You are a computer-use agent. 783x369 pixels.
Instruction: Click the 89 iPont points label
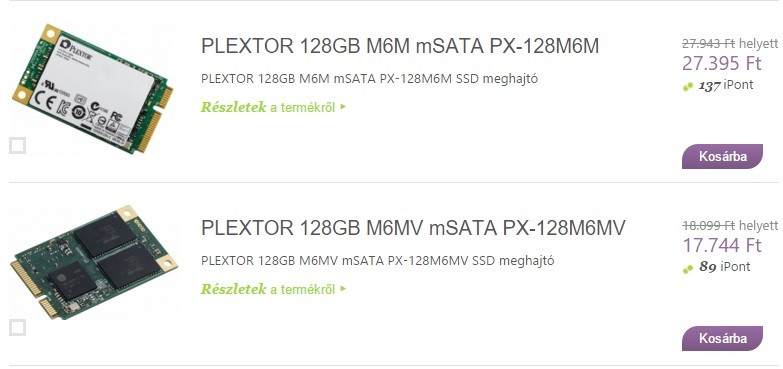tap(725, 267)
